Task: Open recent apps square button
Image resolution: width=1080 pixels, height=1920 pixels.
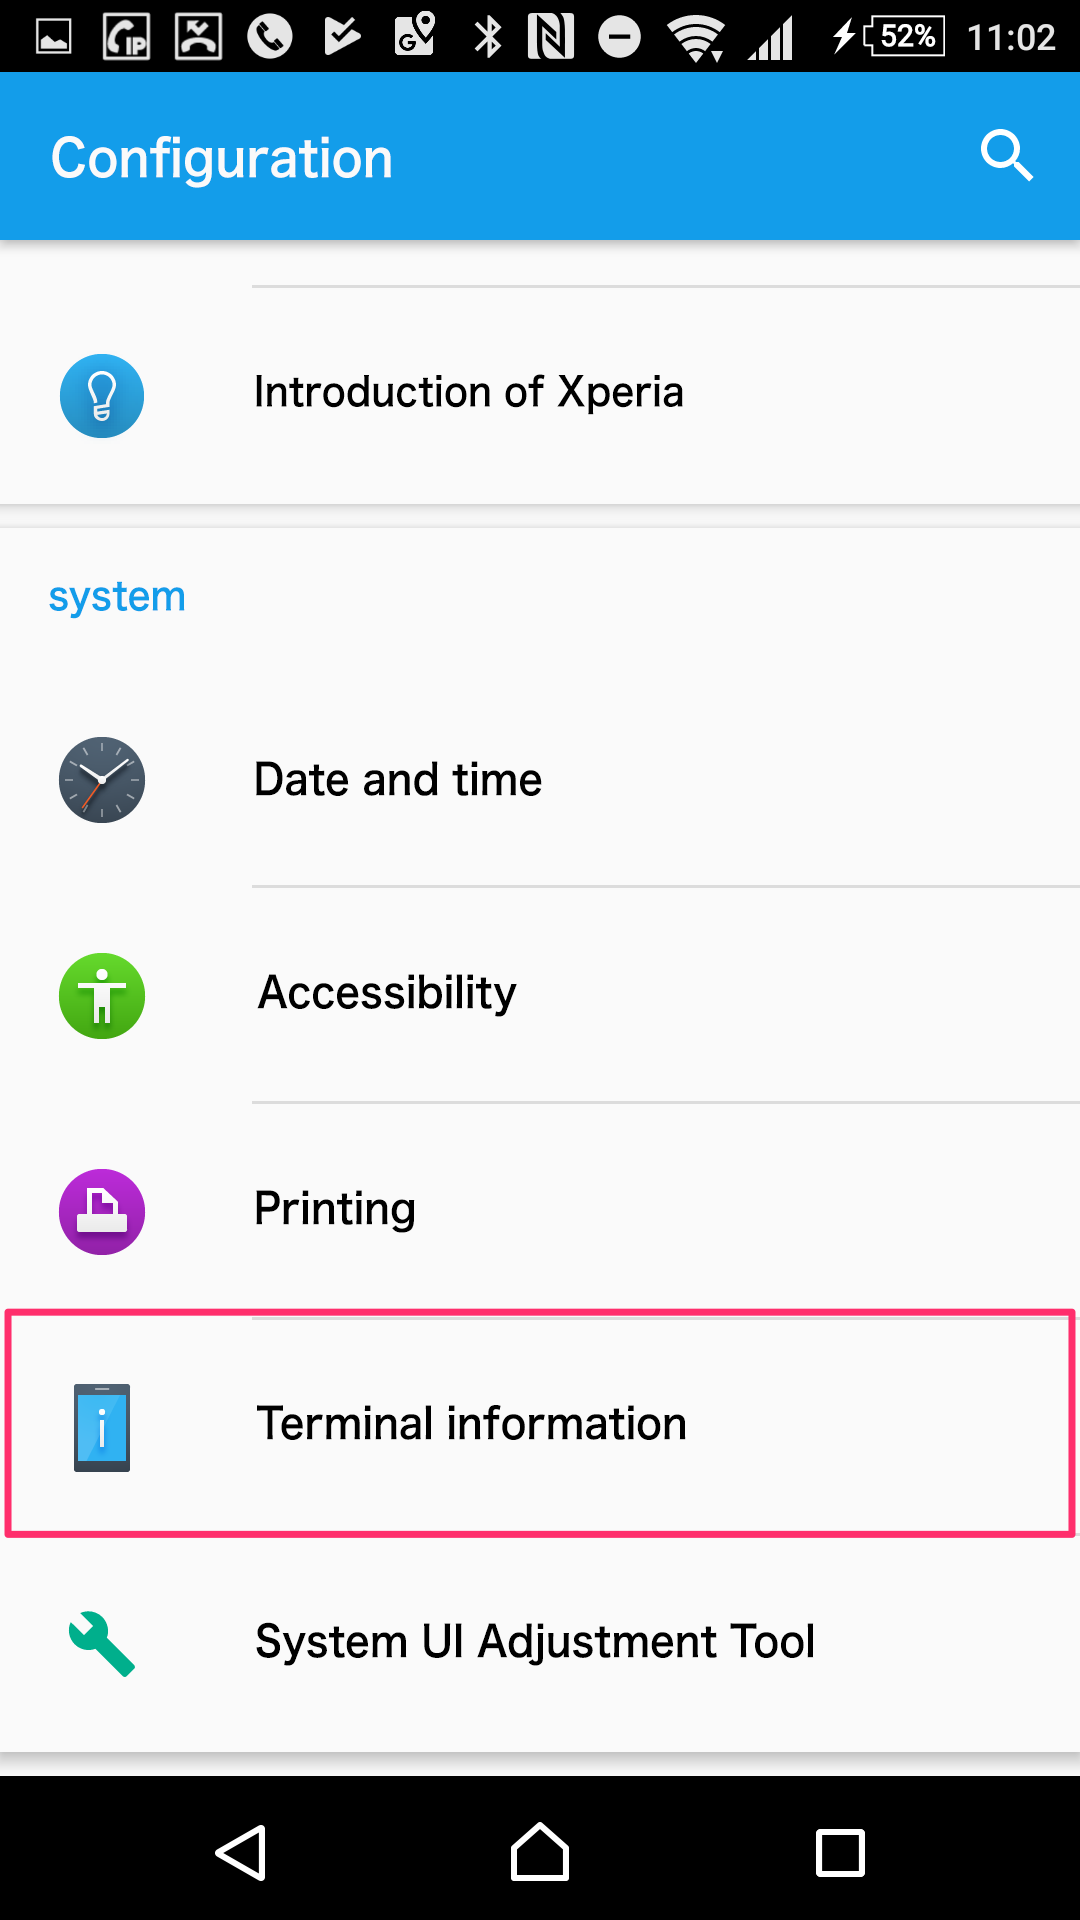Action: click(x=840, y=1853)
